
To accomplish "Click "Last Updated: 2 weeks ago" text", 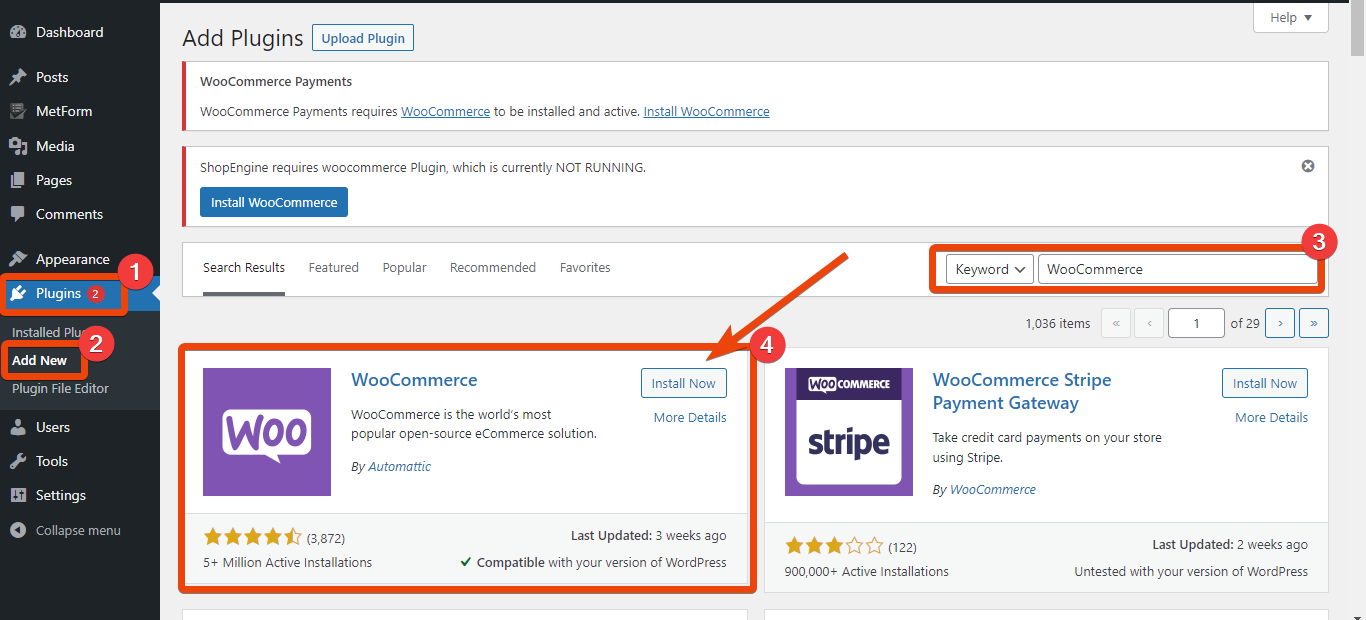I will [x=1230, y=545].
